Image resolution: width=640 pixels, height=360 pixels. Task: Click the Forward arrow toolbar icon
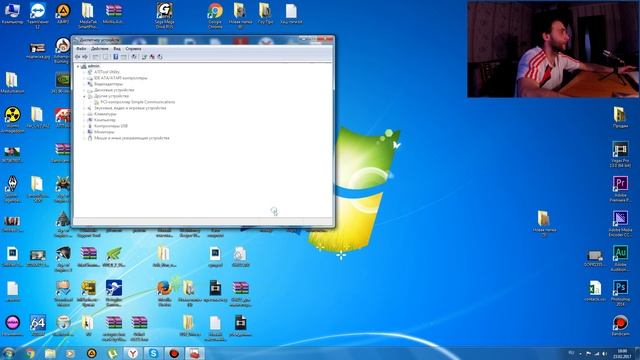coord(85,57)
